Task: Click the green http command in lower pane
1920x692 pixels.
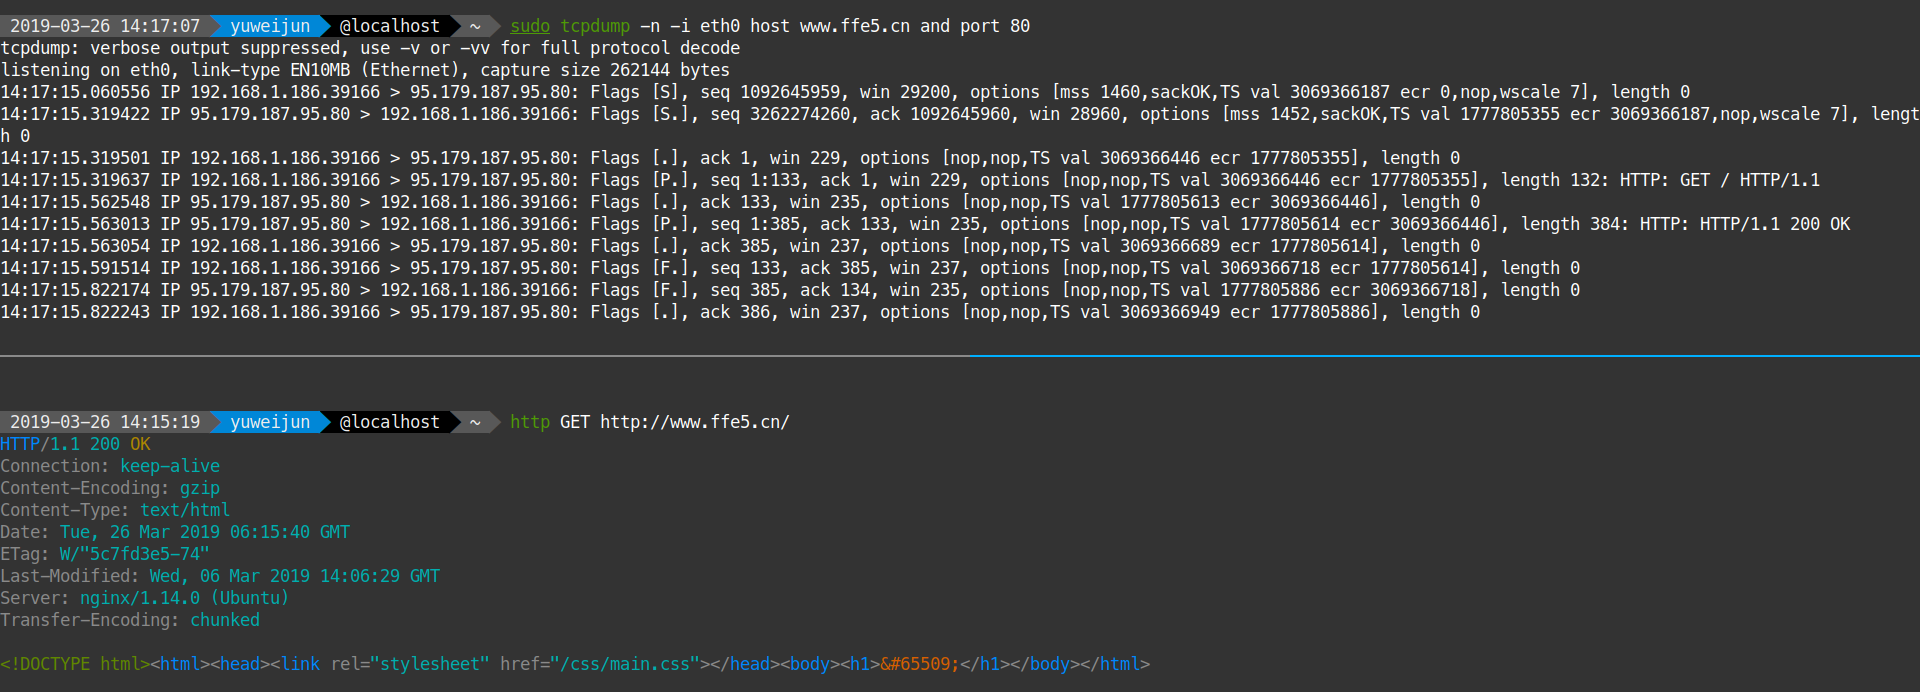Action: (x=530, y=422)
